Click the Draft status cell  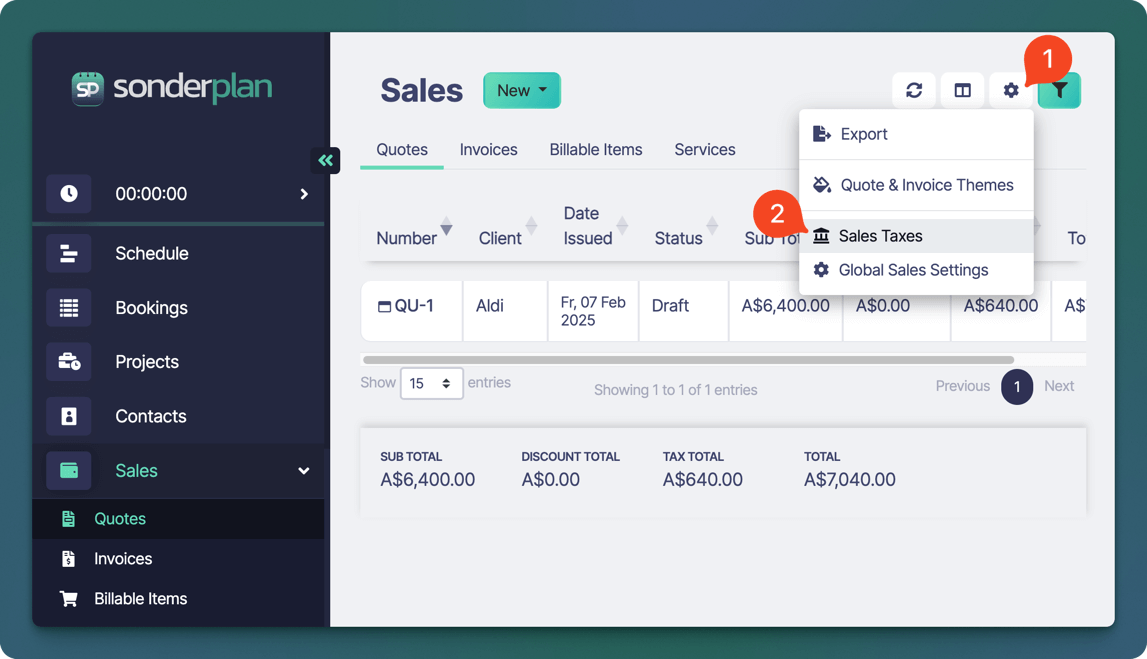[x=683, y=311]
